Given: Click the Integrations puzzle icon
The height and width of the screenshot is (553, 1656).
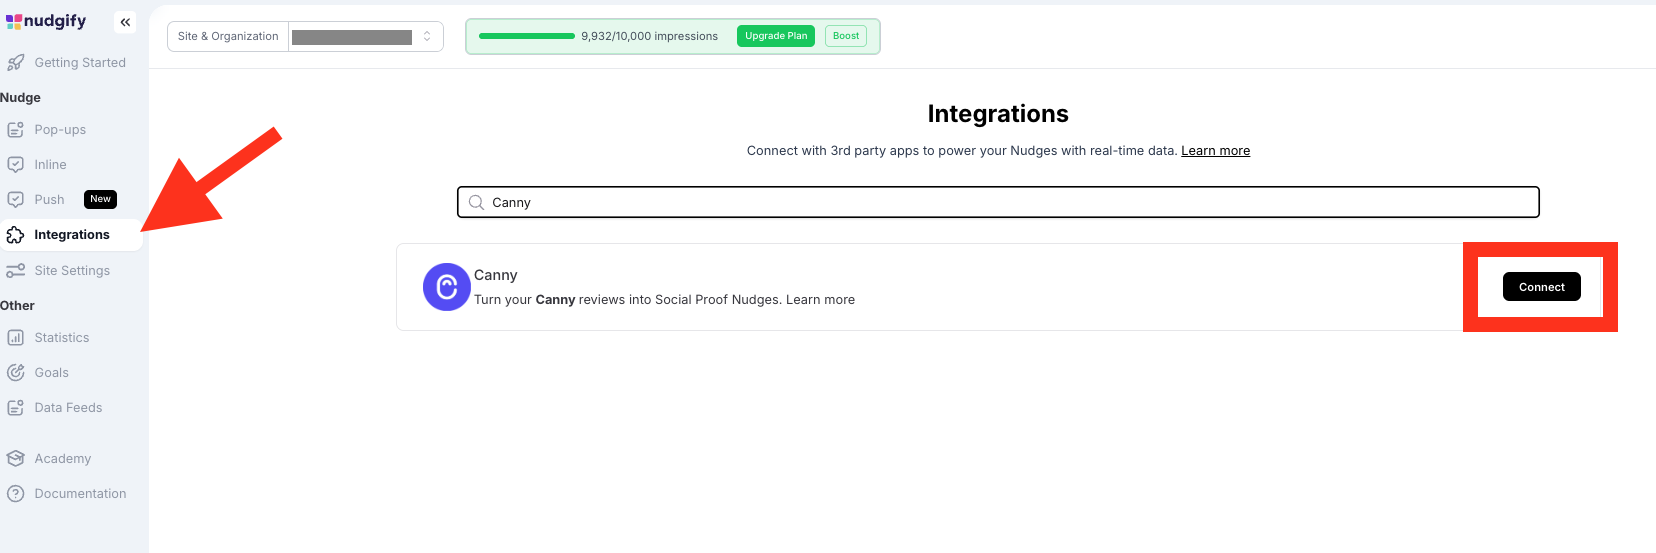Looking at the screenshot, I should [x=15, y=235].
